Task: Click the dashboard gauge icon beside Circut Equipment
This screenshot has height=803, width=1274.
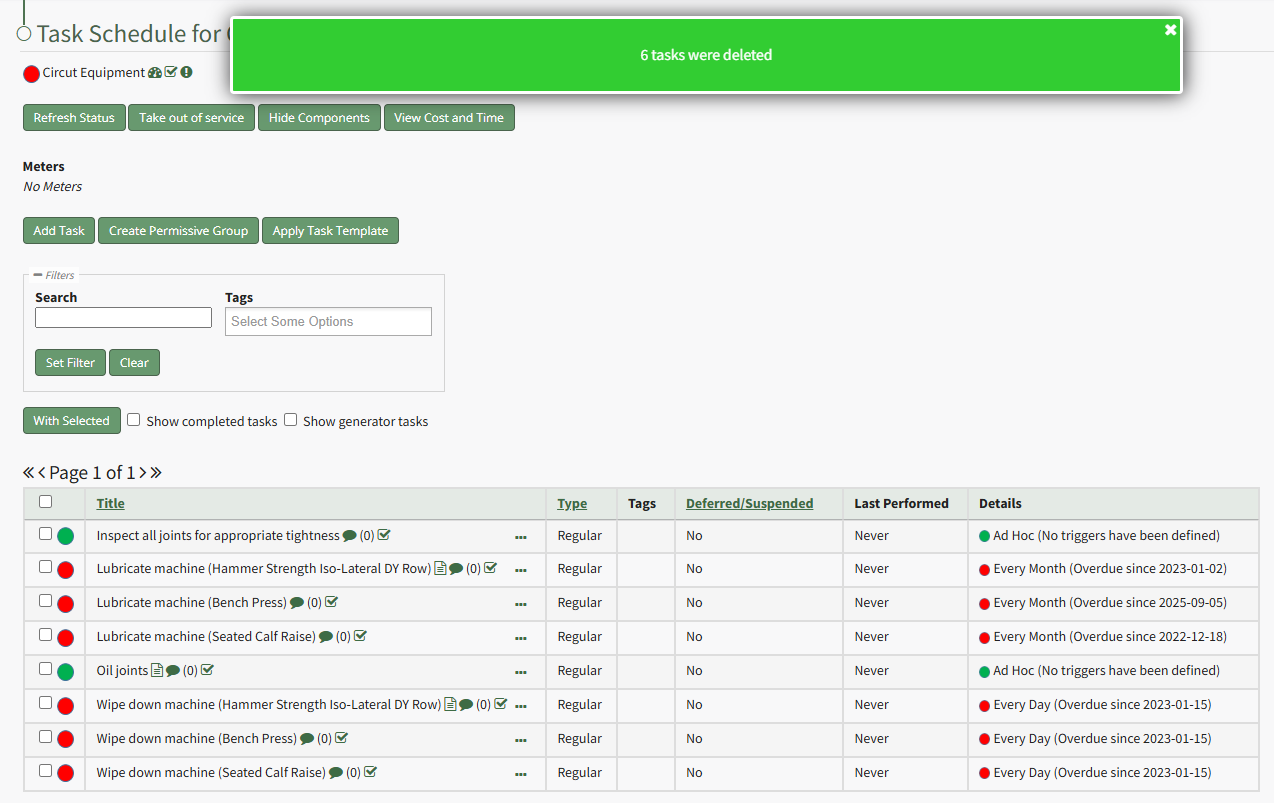Action: tap(155, 73)
